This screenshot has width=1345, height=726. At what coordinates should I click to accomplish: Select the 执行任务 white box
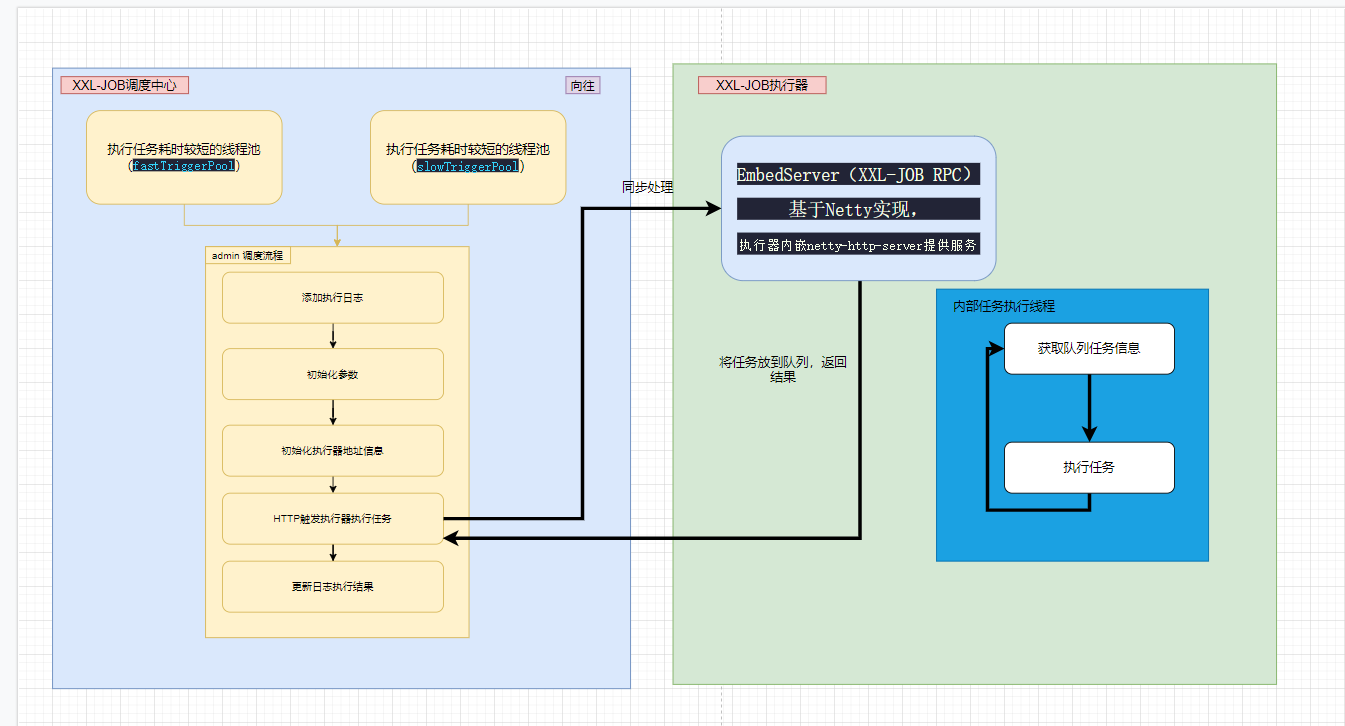(1089, 468)
